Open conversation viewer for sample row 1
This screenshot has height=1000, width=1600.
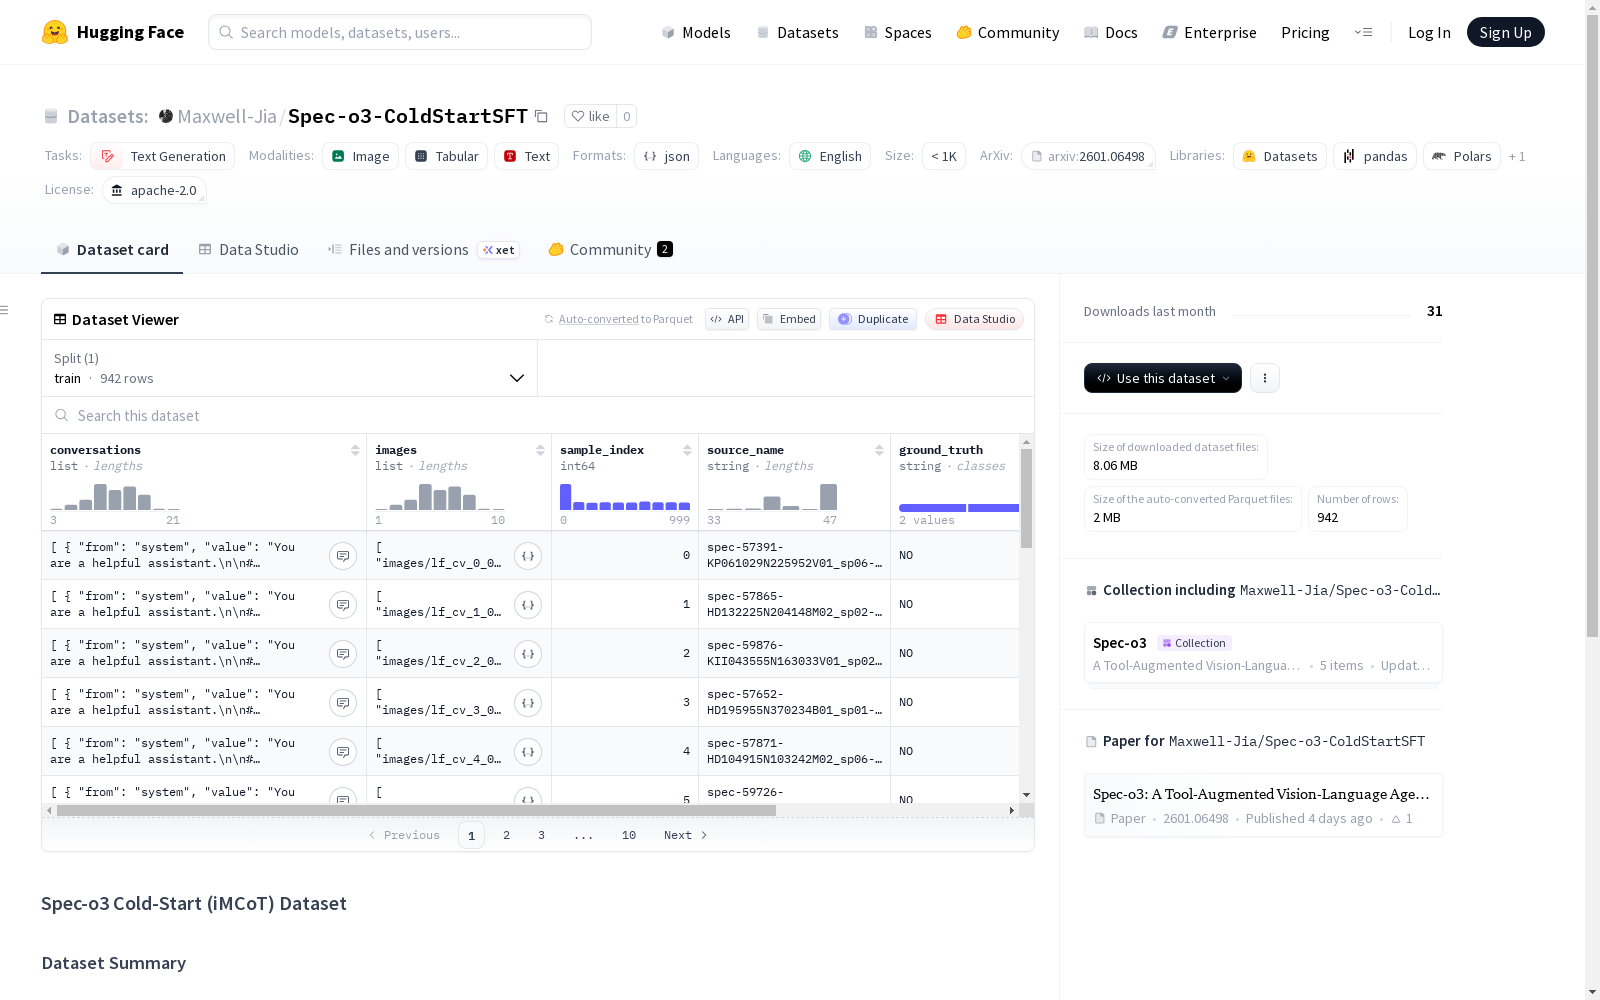pos(343,605)
